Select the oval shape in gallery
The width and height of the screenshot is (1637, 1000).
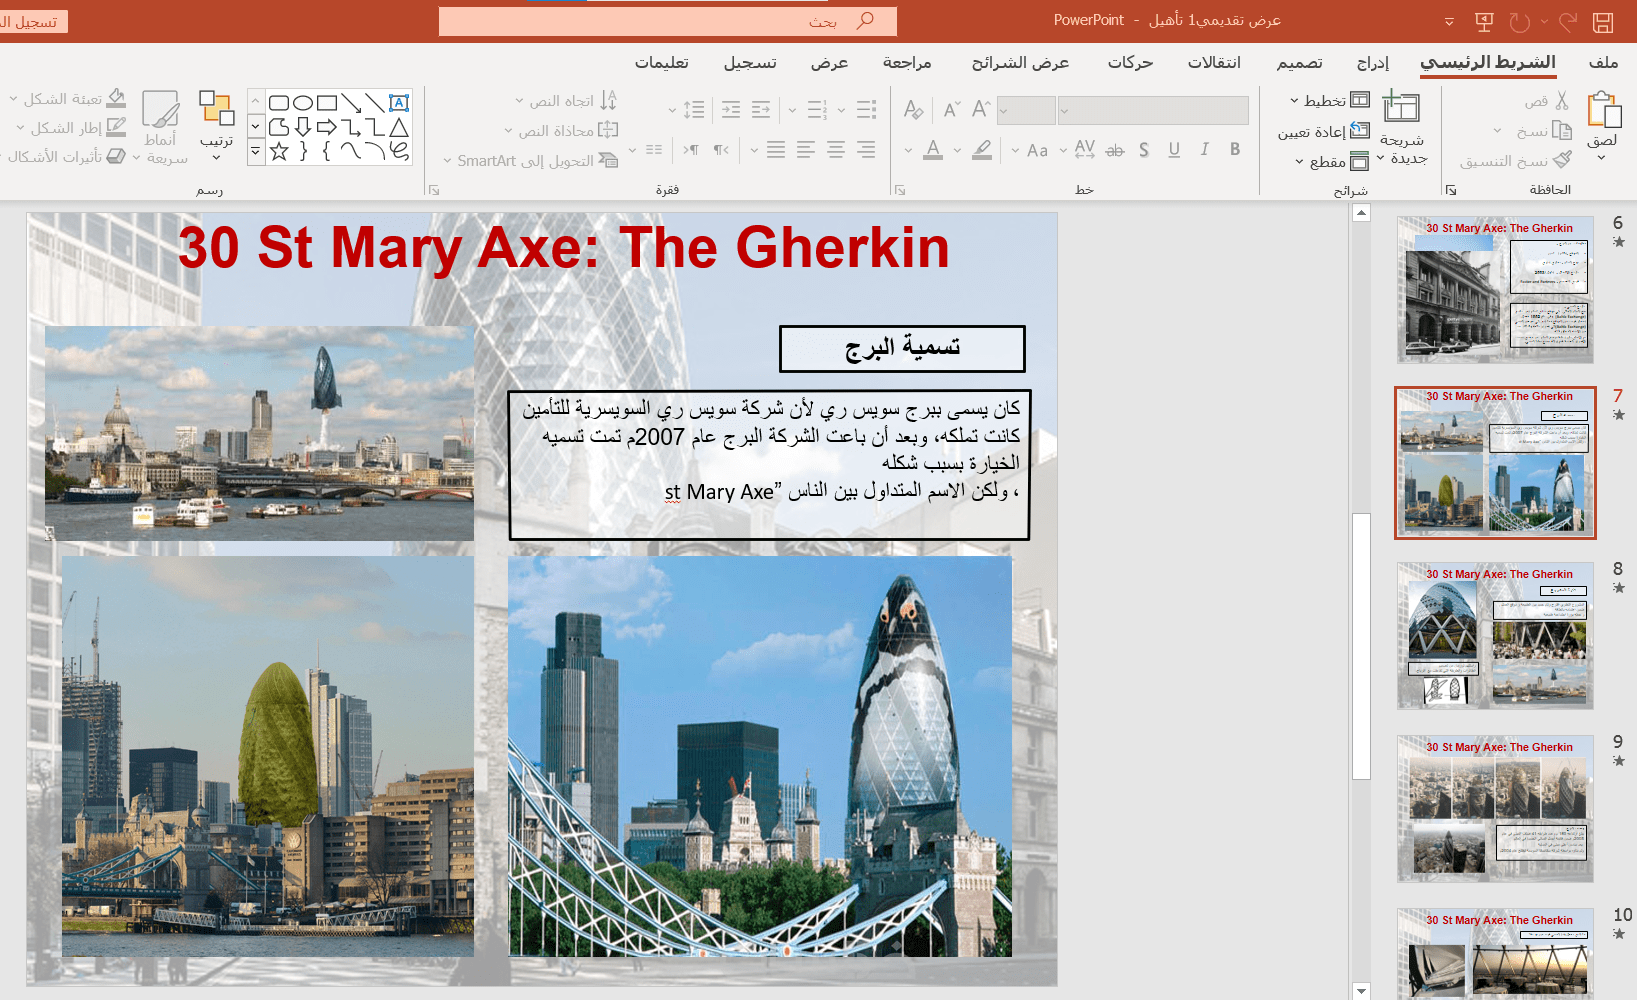click(303, 102)
